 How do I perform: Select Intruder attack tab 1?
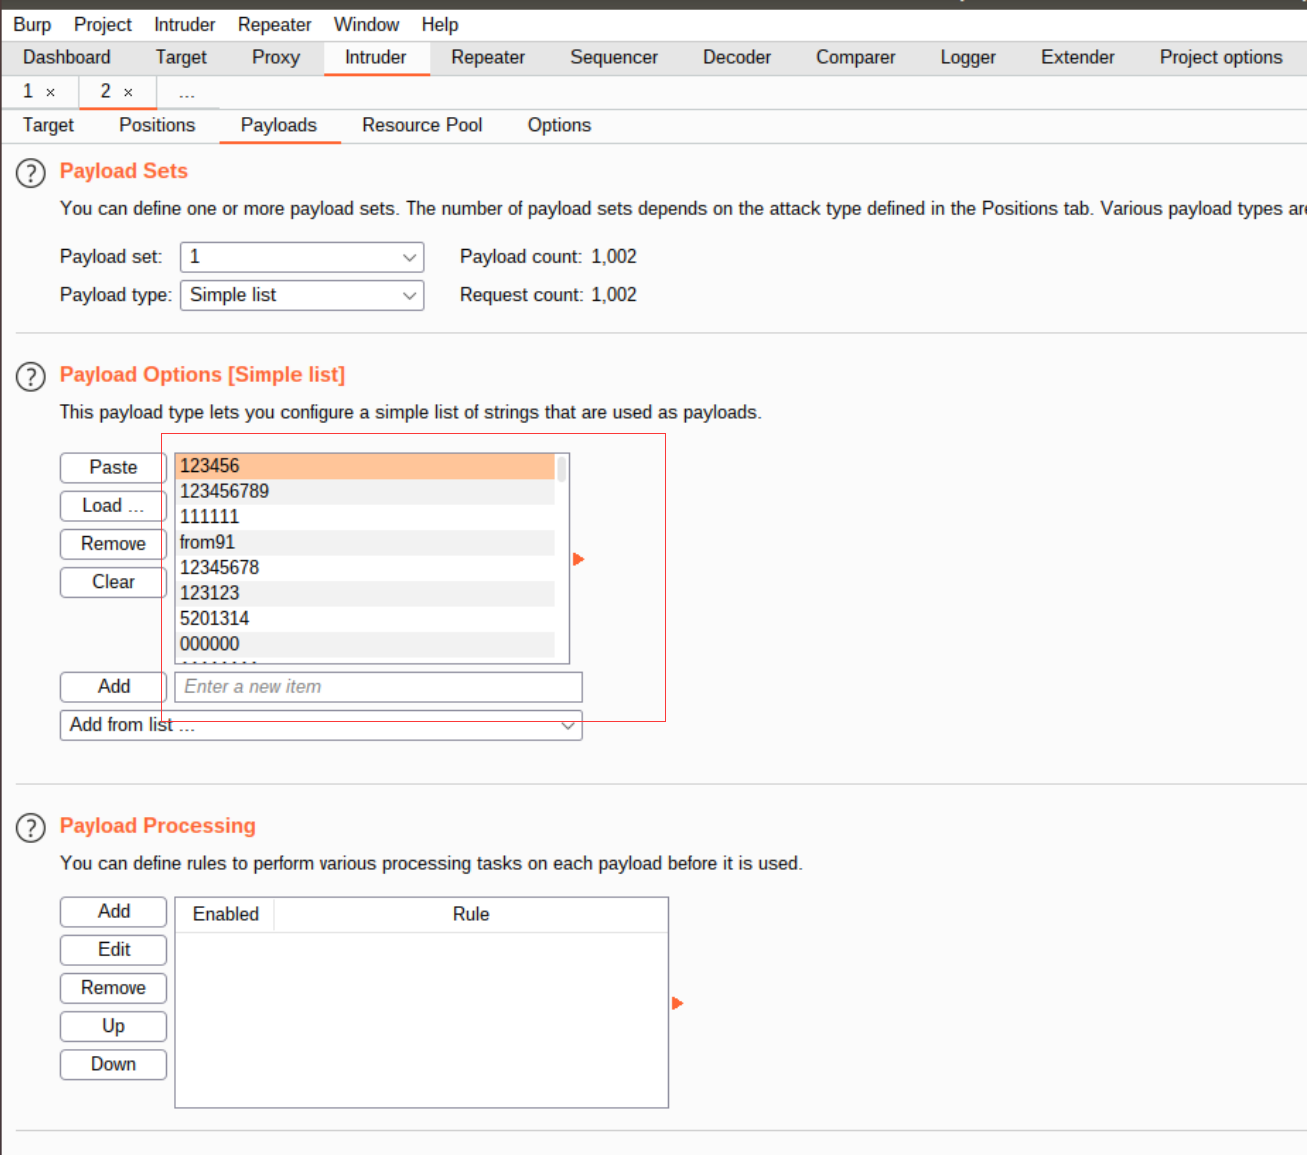28,91
